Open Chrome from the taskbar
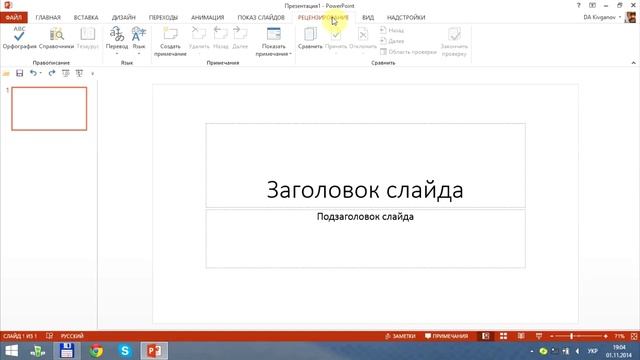The height and width of the screenshot is (360, 640). coord(96,351)
